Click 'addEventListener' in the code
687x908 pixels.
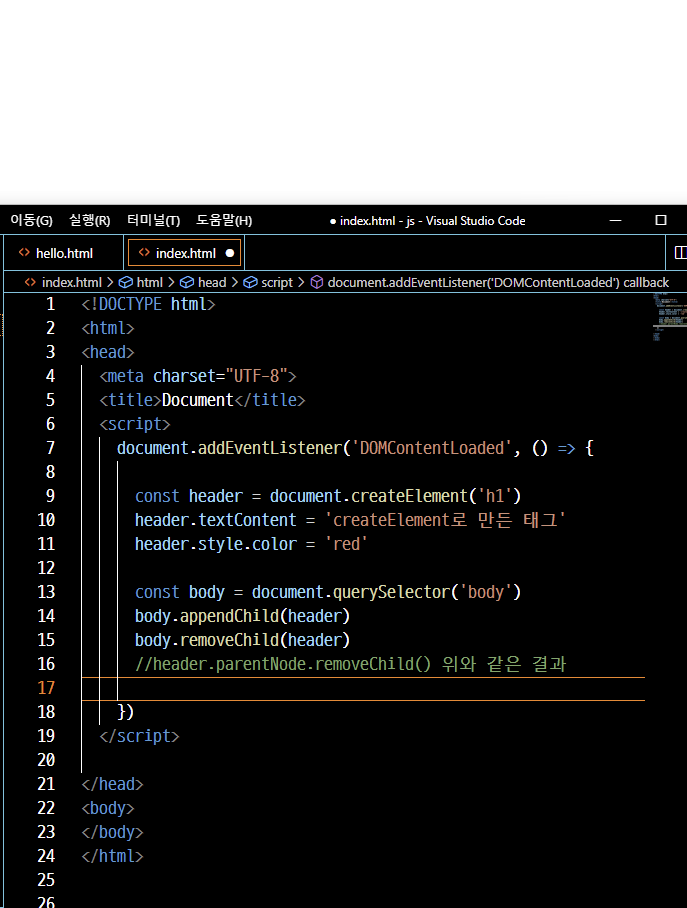click(270, 448)
